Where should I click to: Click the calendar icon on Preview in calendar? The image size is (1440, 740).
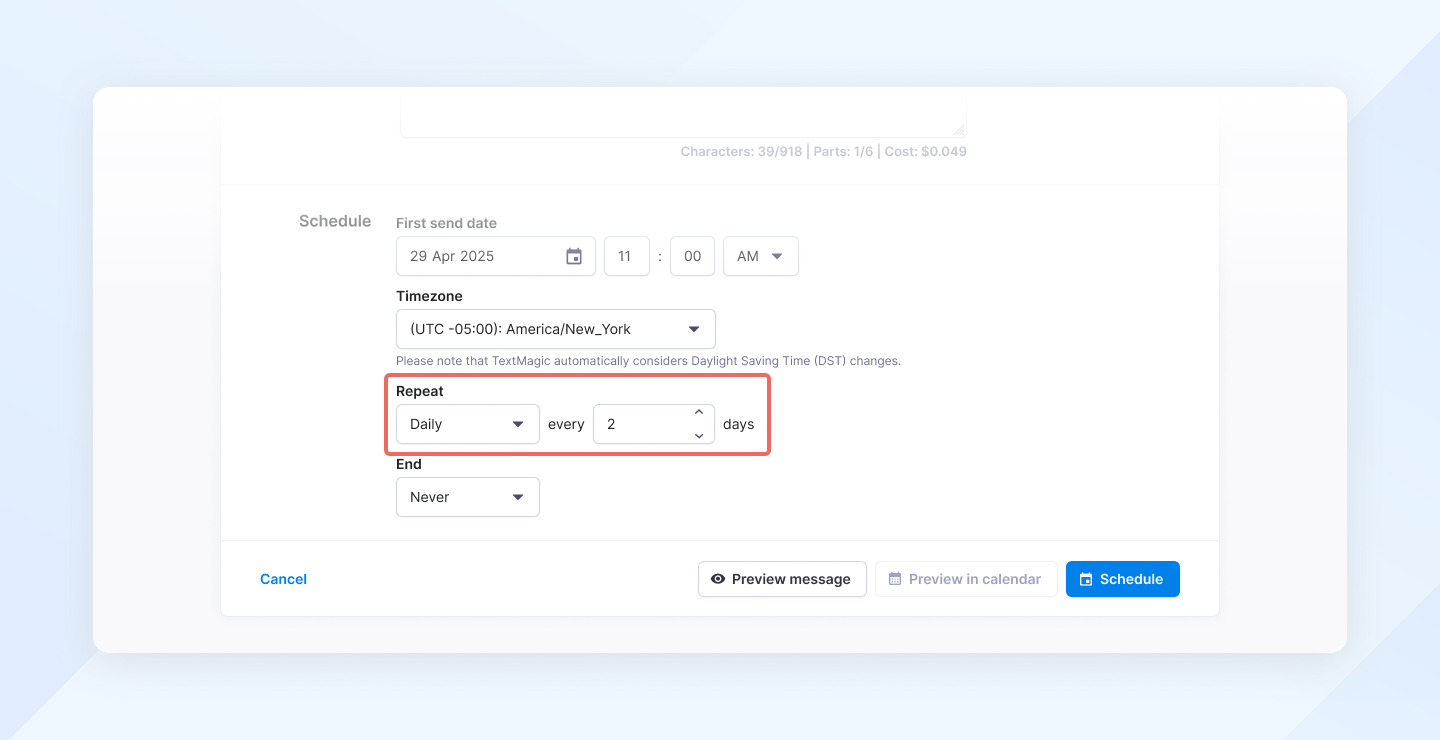[895, 579]
